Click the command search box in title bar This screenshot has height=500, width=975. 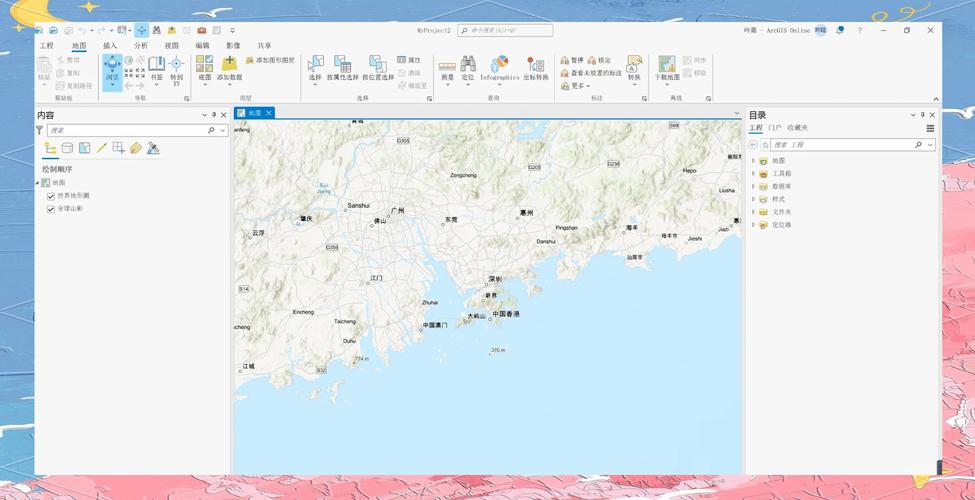tap(505, 30)
